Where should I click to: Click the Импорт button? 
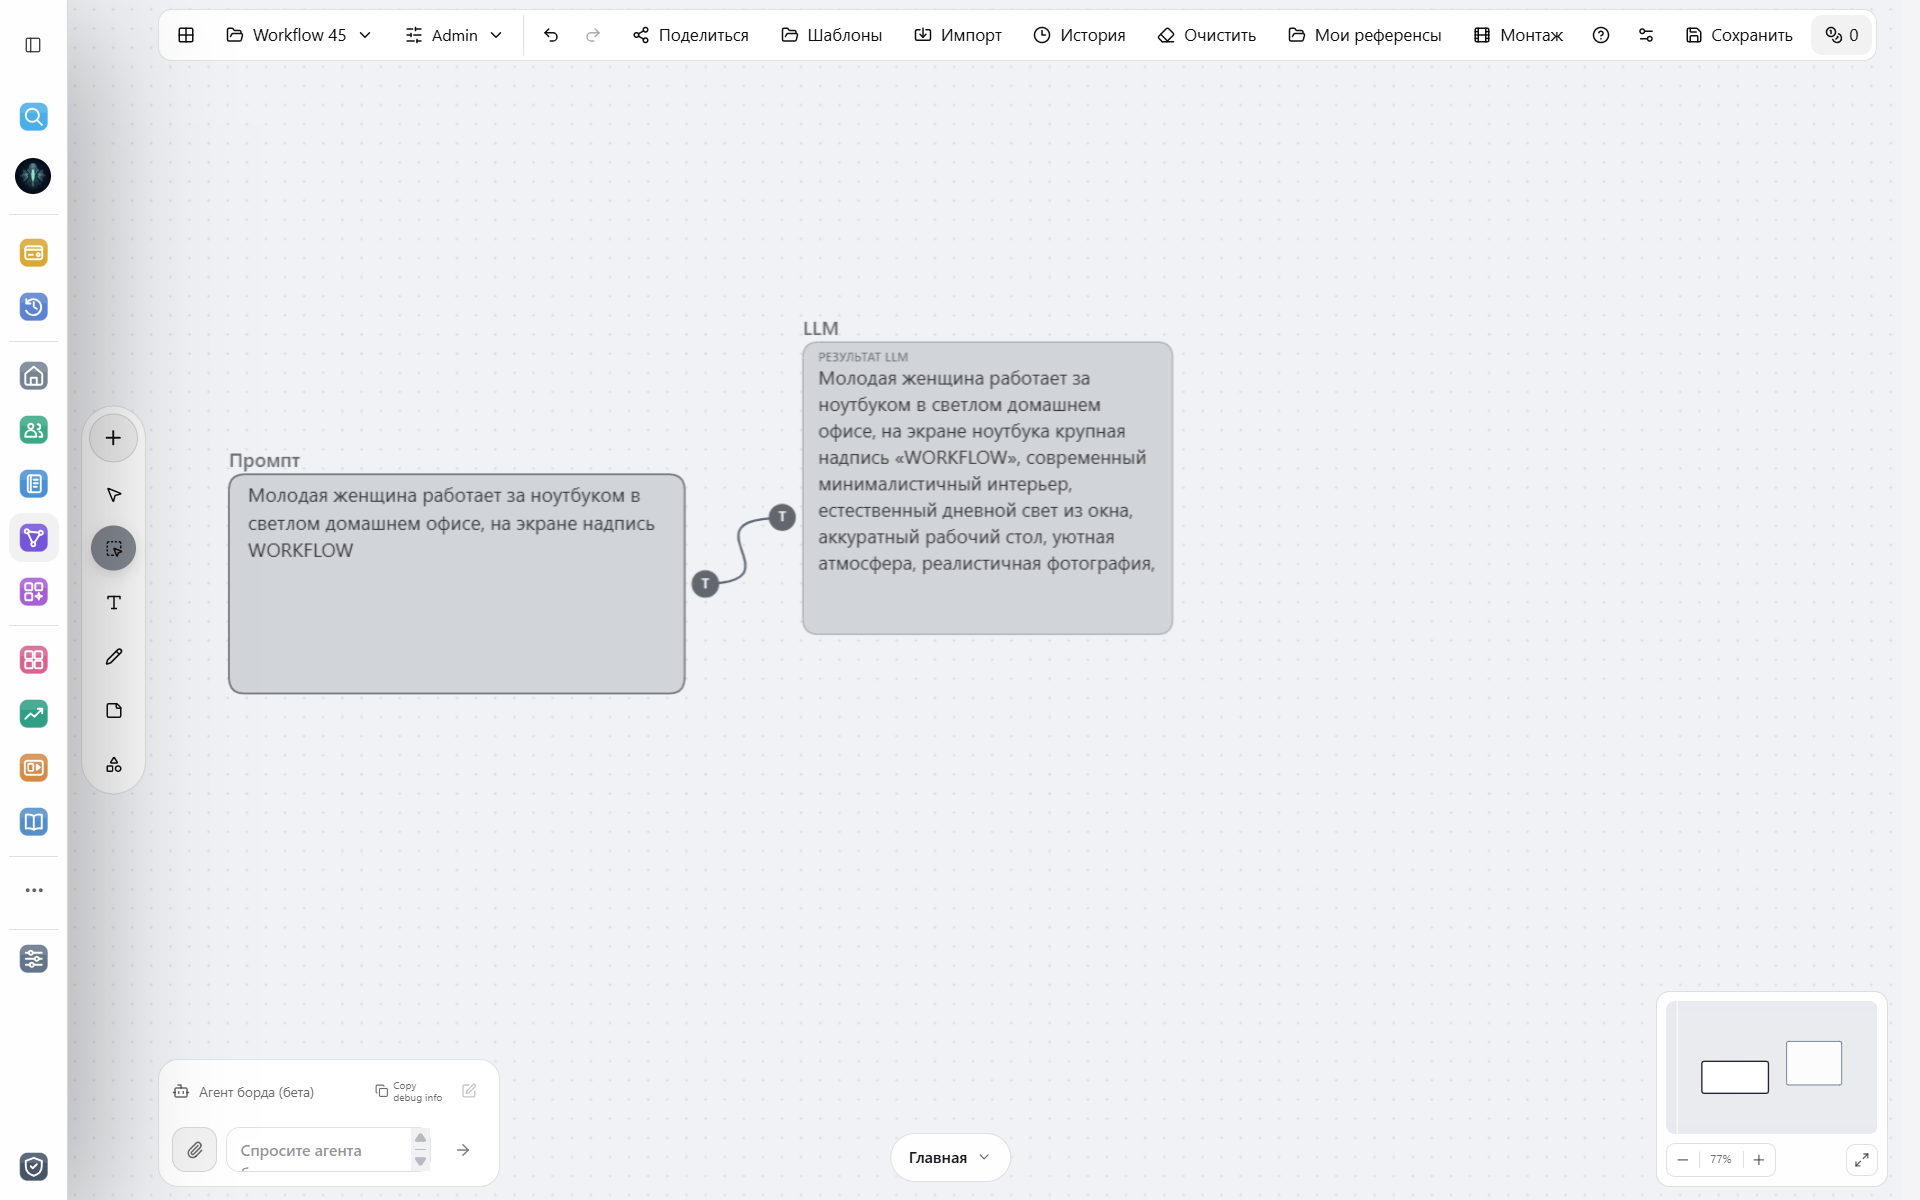[x=958, y=35]
